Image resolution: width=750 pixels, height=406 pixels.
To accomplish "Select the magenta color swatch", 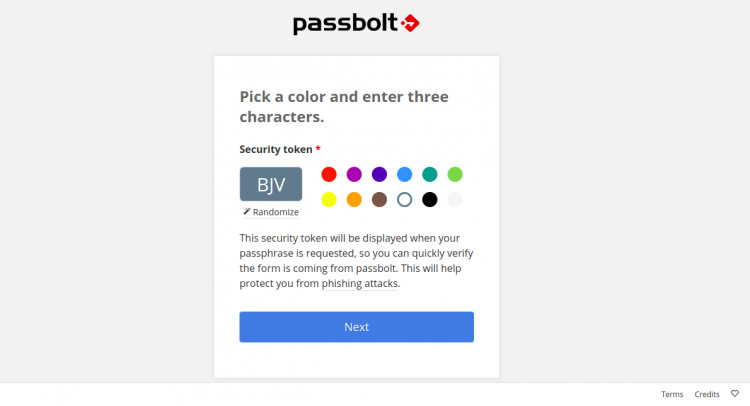I will click(x=354, y=174).
